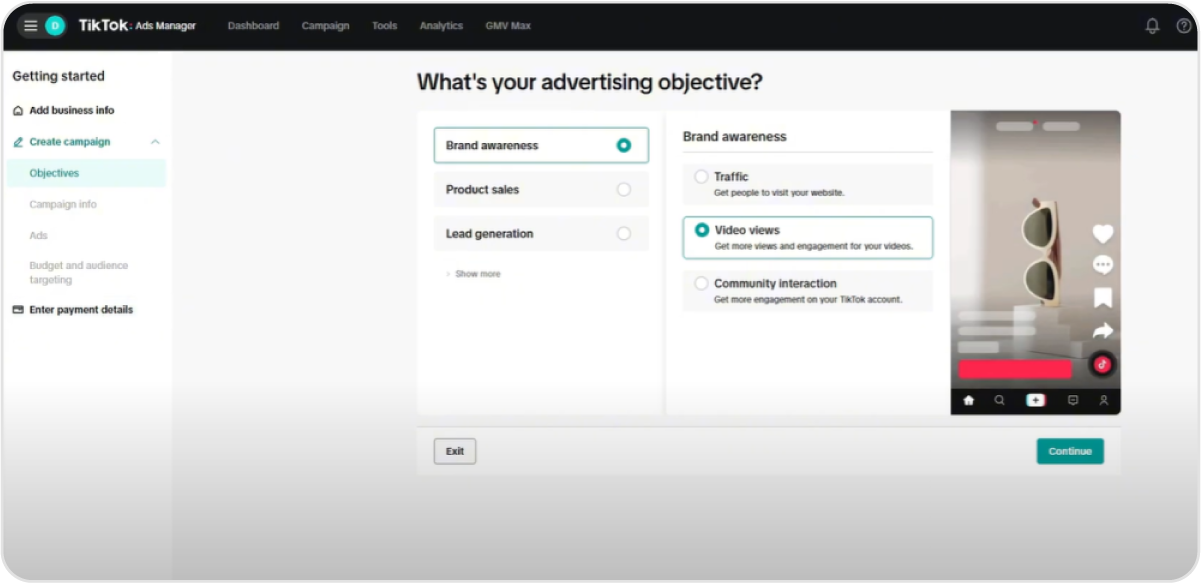Viewport: 1201px width, 583px height.
Task: Open the GMV Max tab
Action: [x=508, y=26]
